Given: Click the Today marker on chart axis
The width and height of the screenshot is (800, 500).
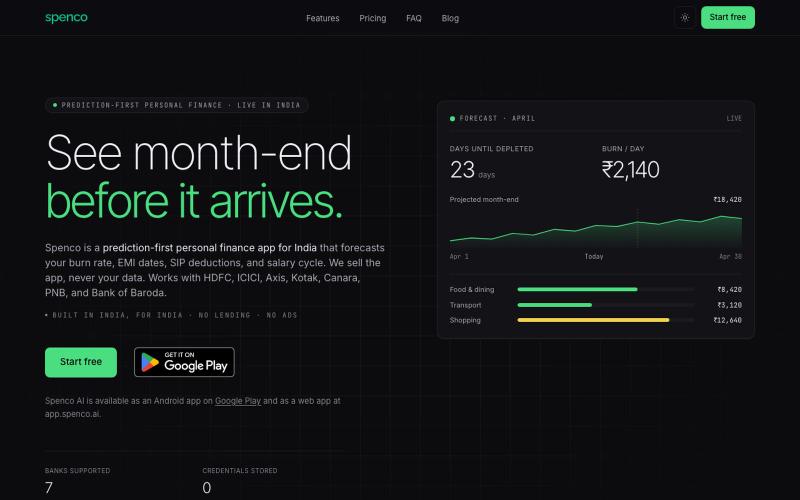Looking at the screenshot, I should [x=594, y=257].
